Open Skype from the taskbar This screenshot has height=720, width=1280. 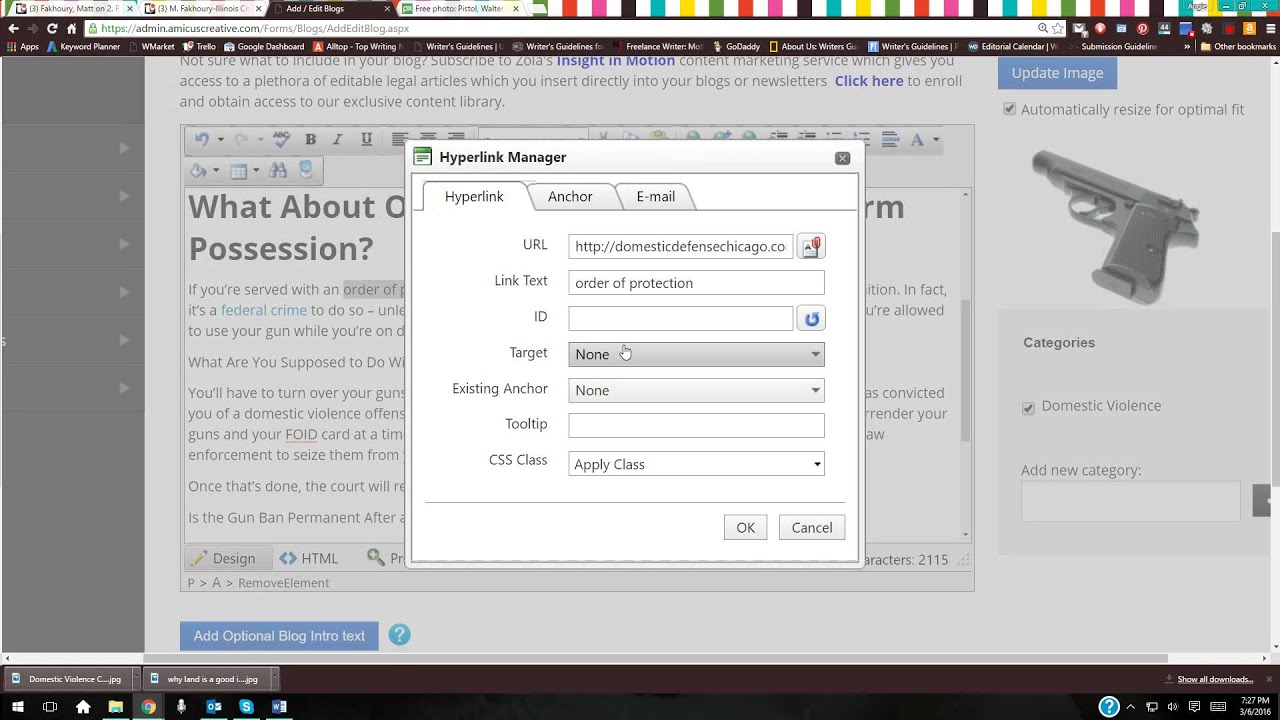click(246, 707)
